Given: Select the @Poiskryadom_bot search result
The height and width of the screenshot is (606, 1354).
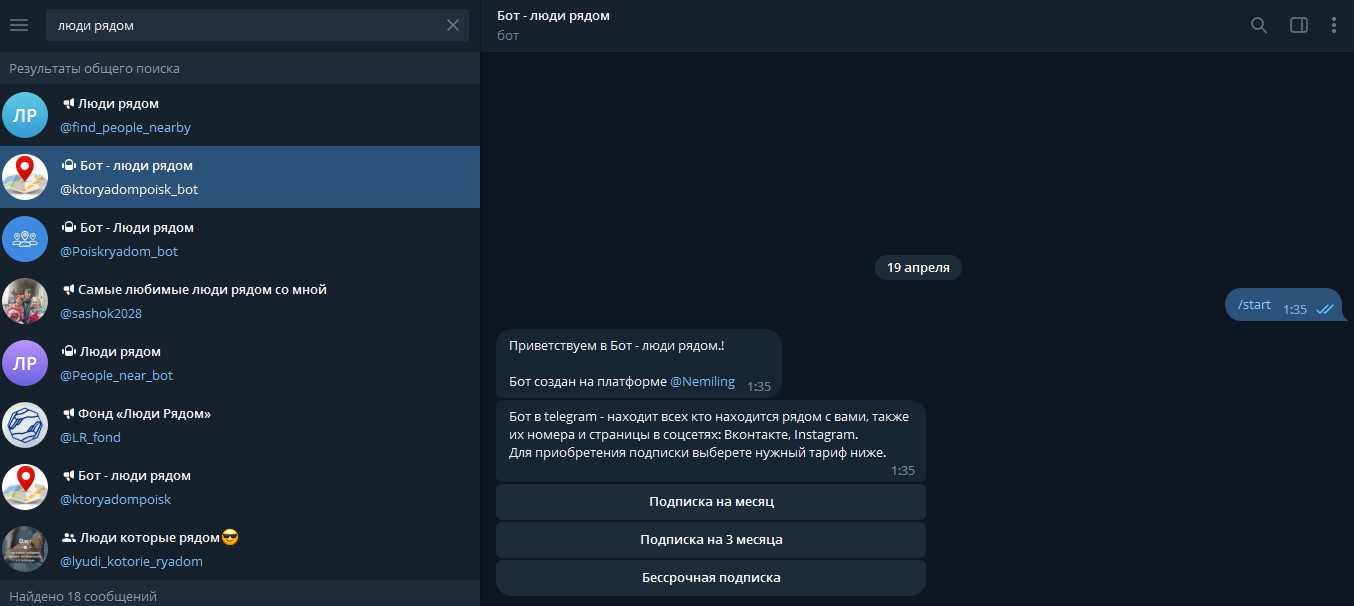Looking at the screenshot, I should pos(240,239).
